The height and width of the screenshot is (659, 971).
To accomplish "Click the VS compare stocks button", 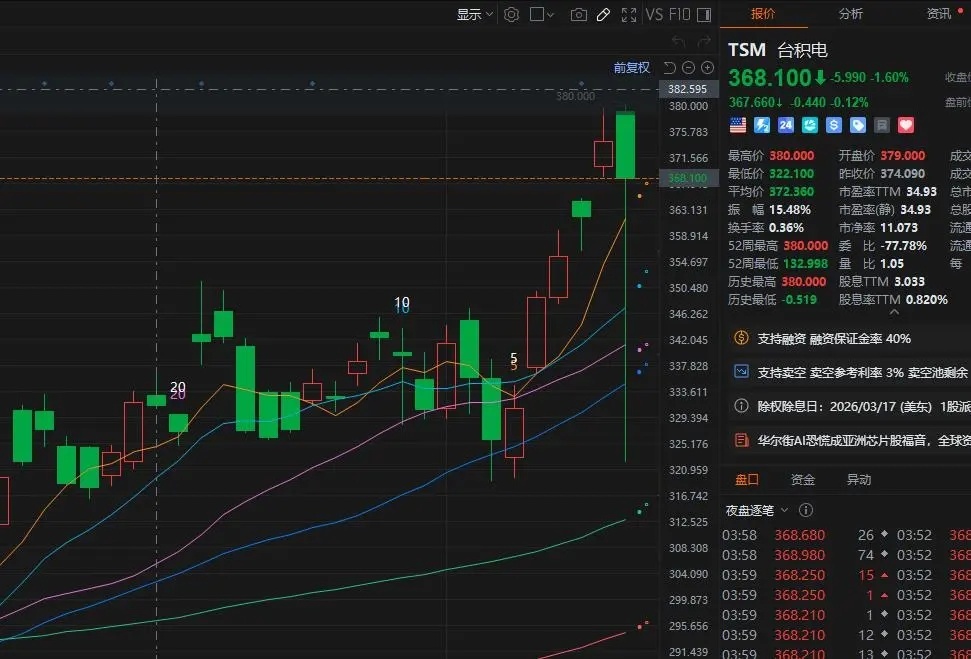I will 655,15.
